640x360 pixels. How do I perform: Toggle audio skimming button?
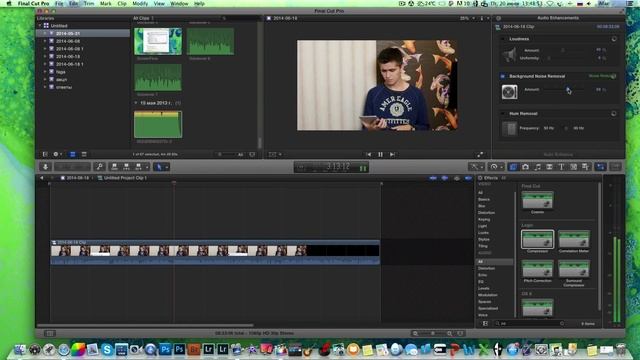coord(445,178)
